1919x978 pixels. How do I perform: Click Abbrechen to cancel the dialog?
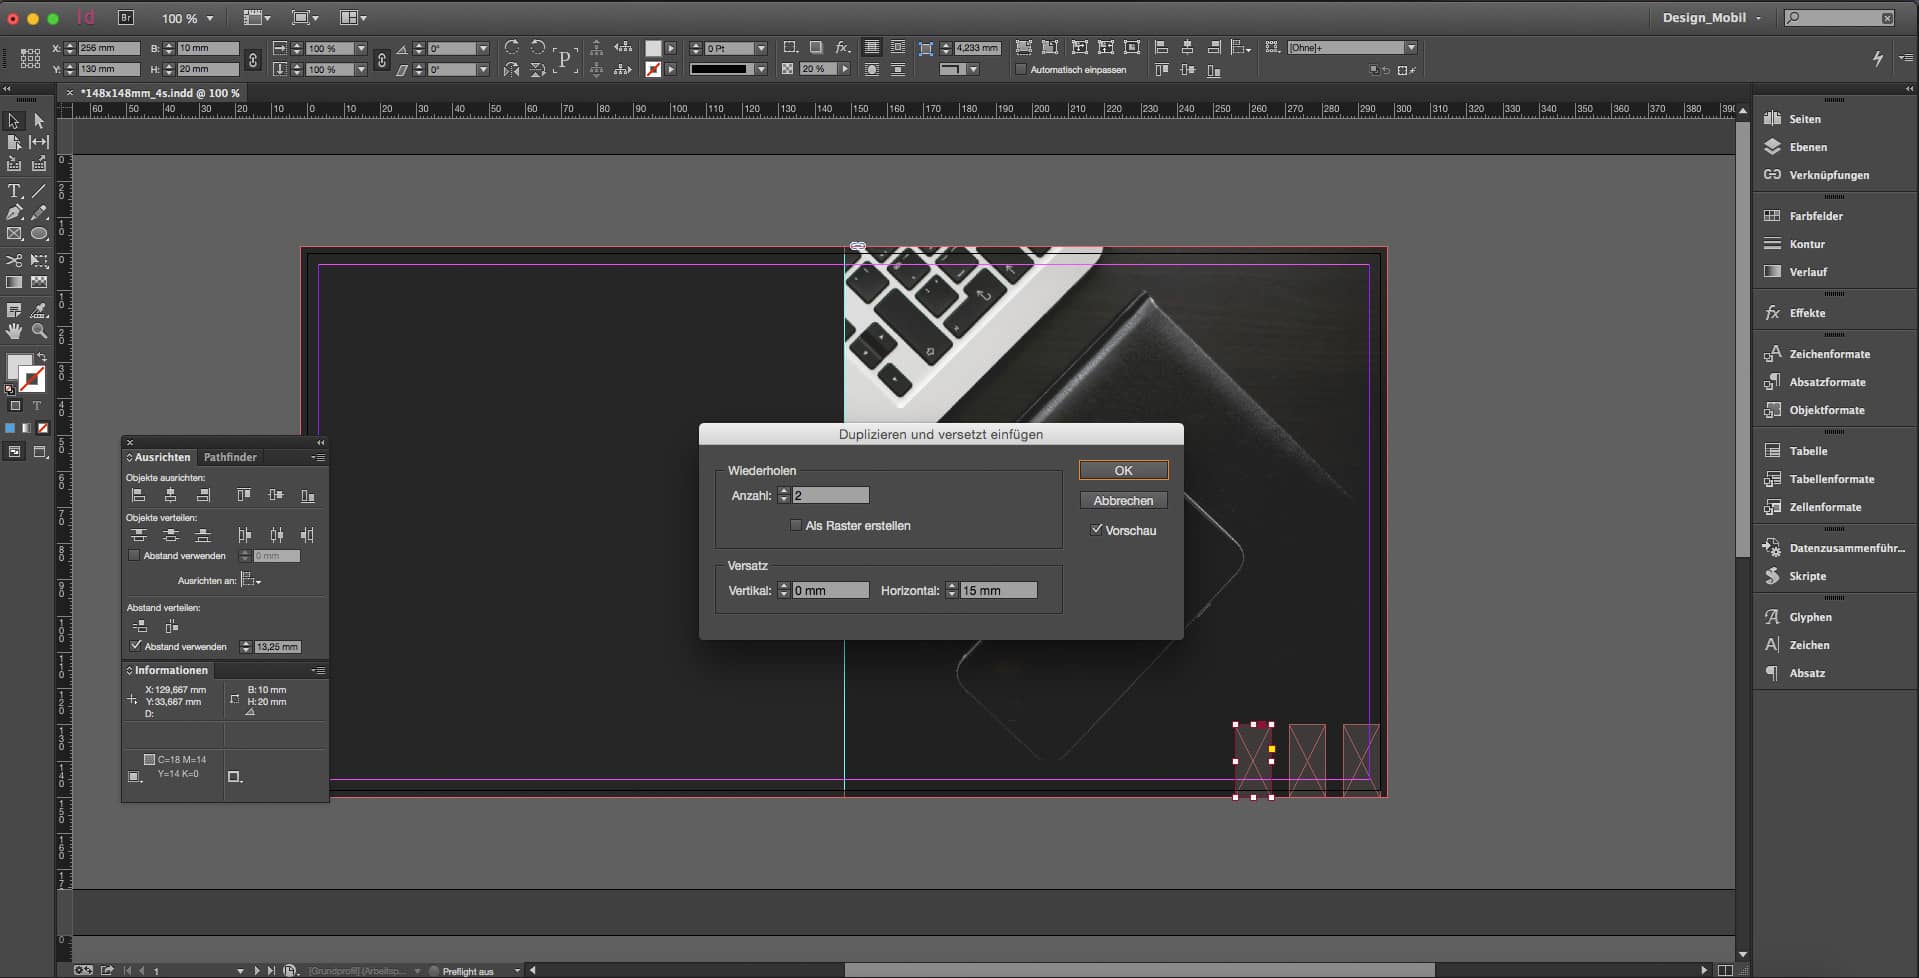pyautogui.click(x=1123, y=500)
